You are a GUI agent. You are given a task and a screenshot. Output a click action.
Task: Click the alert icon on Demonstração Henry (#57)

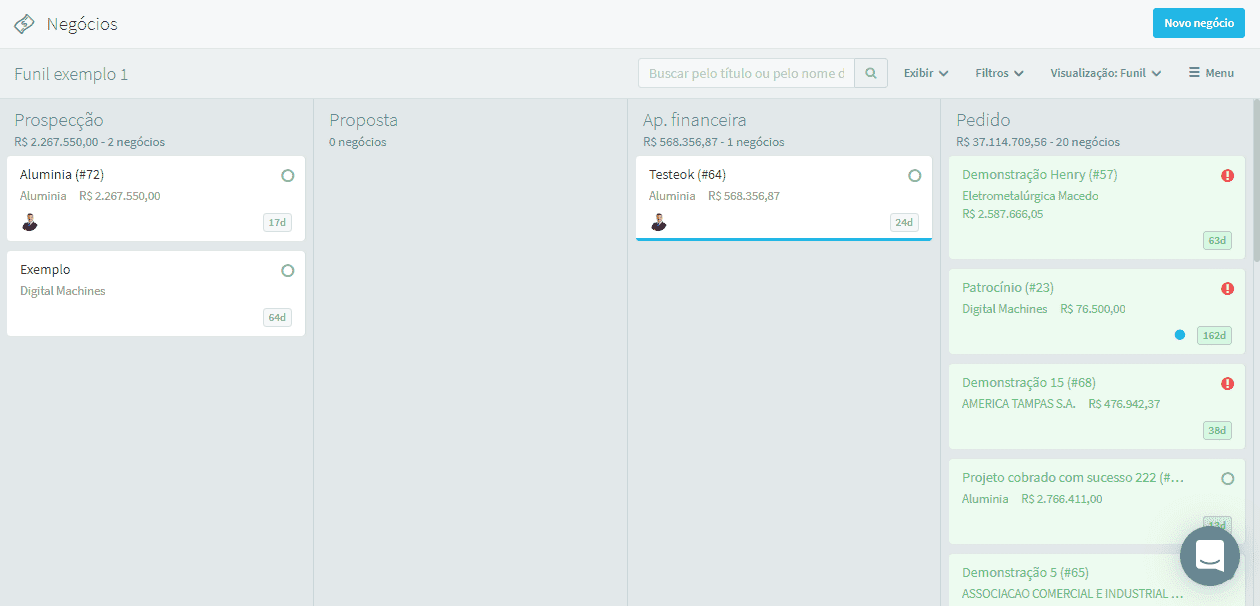(1227, 174)
